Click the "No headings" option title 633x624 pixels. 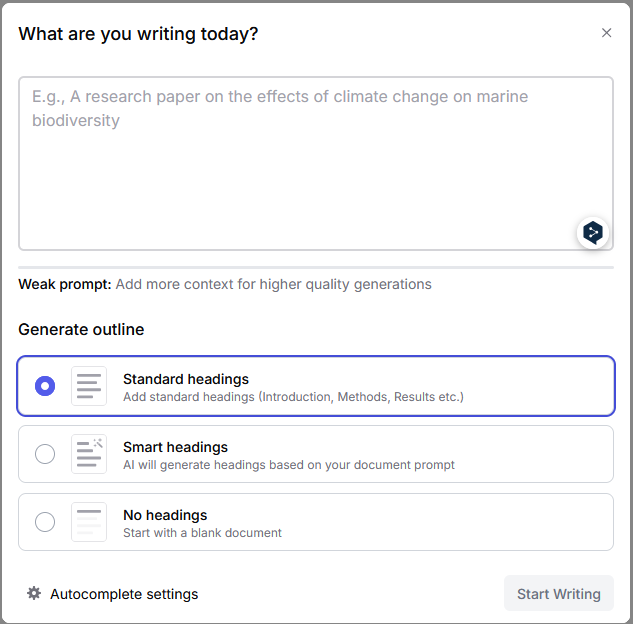(165, 515)
